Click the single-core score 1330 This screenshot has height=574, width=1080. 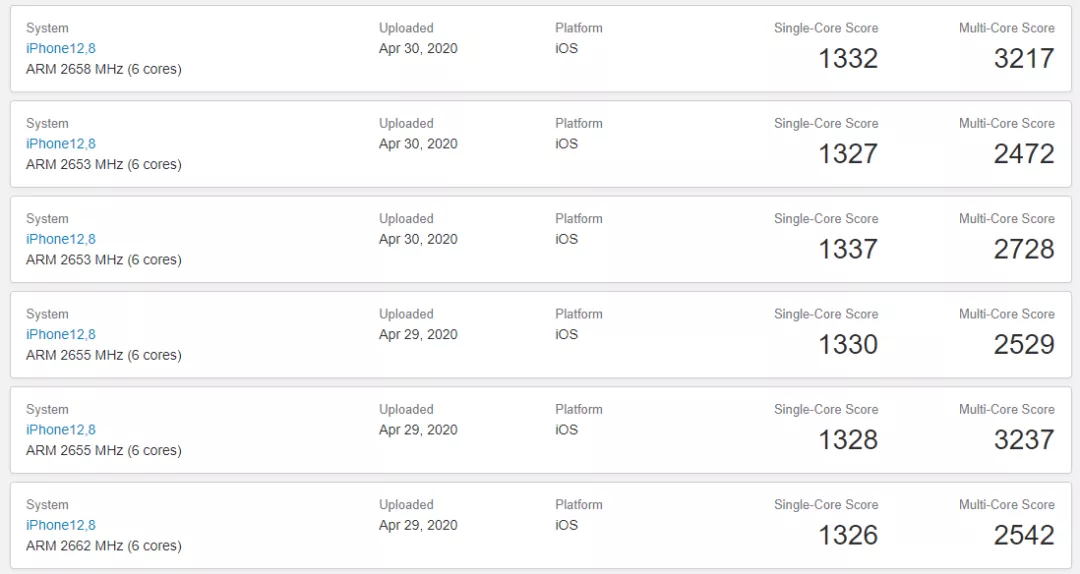pyautogui.click(x=848, y=344)
